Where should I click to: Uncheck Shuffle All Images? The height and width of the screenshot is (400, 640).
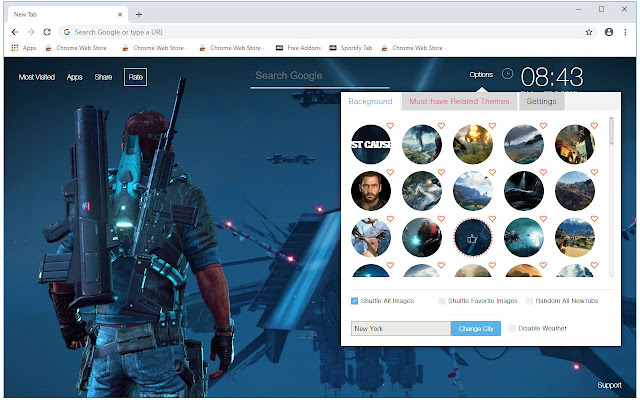pyautogui.click(x=354, y=301)
